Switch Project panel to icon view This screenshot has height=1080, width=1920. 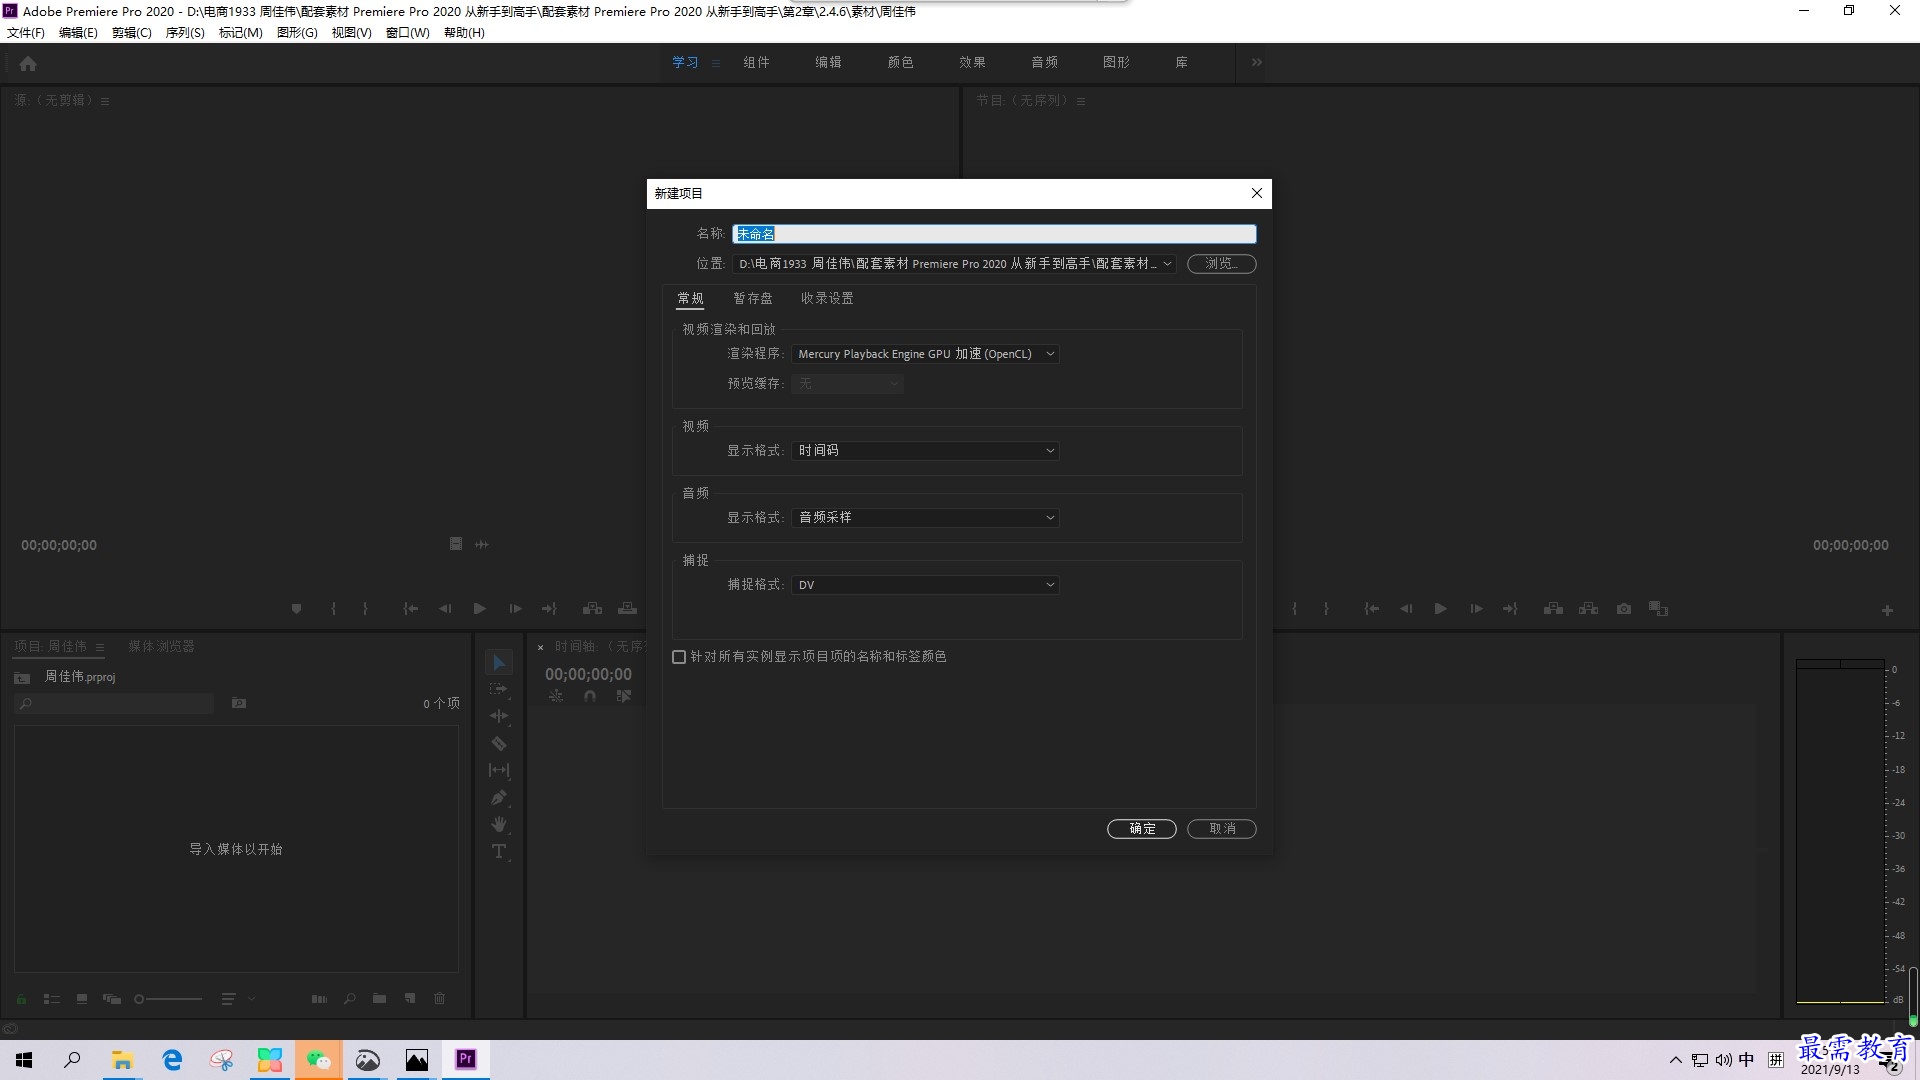82,999
